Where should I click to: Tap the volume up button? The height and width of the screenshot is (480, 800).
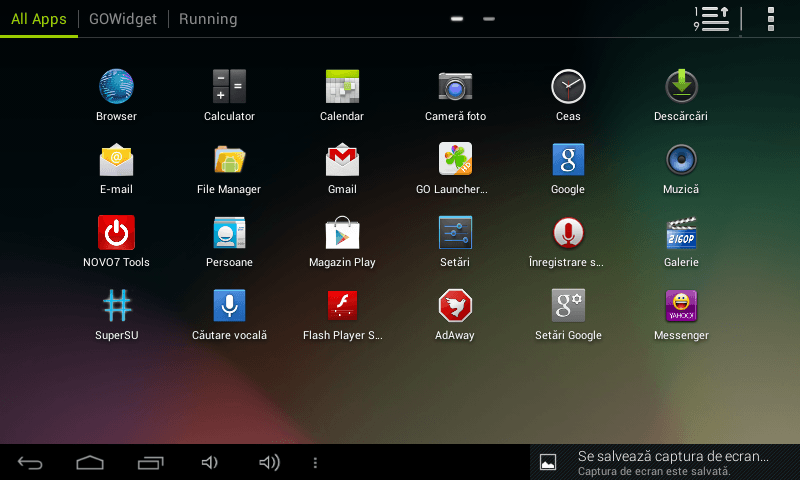pyautogui.click(x=269, y=462)
